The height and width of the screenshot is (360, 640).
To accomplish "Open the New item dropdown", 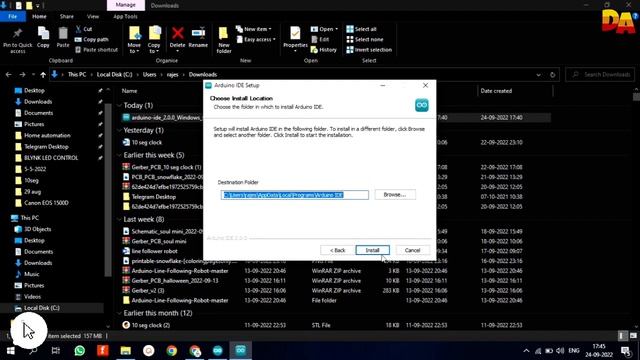I will tap(253, 29).
